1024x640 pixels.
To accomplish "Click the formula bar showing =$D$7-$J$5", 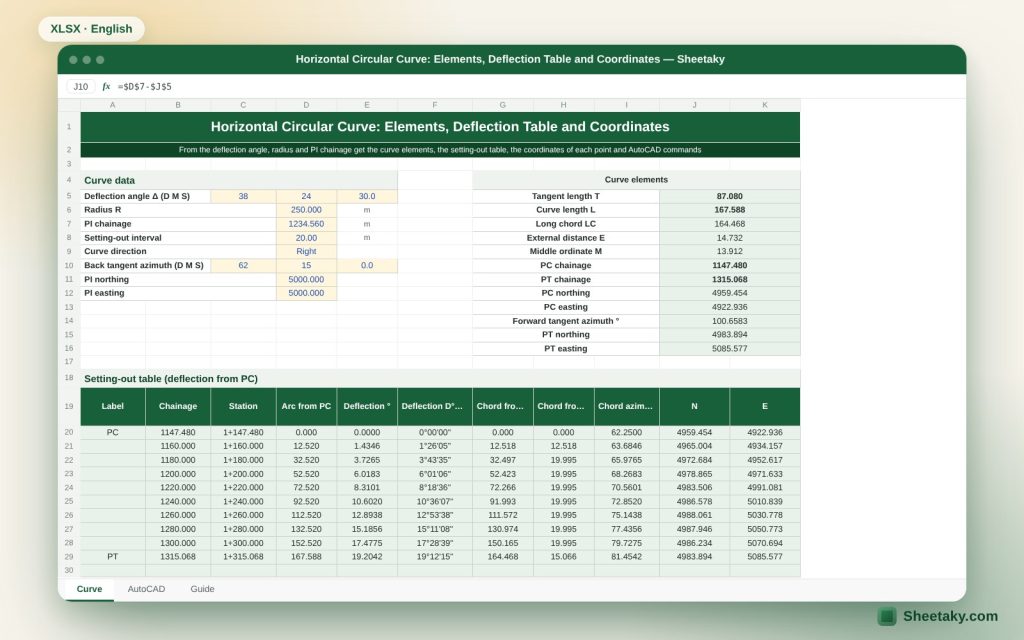I will (x=145, y=86).
